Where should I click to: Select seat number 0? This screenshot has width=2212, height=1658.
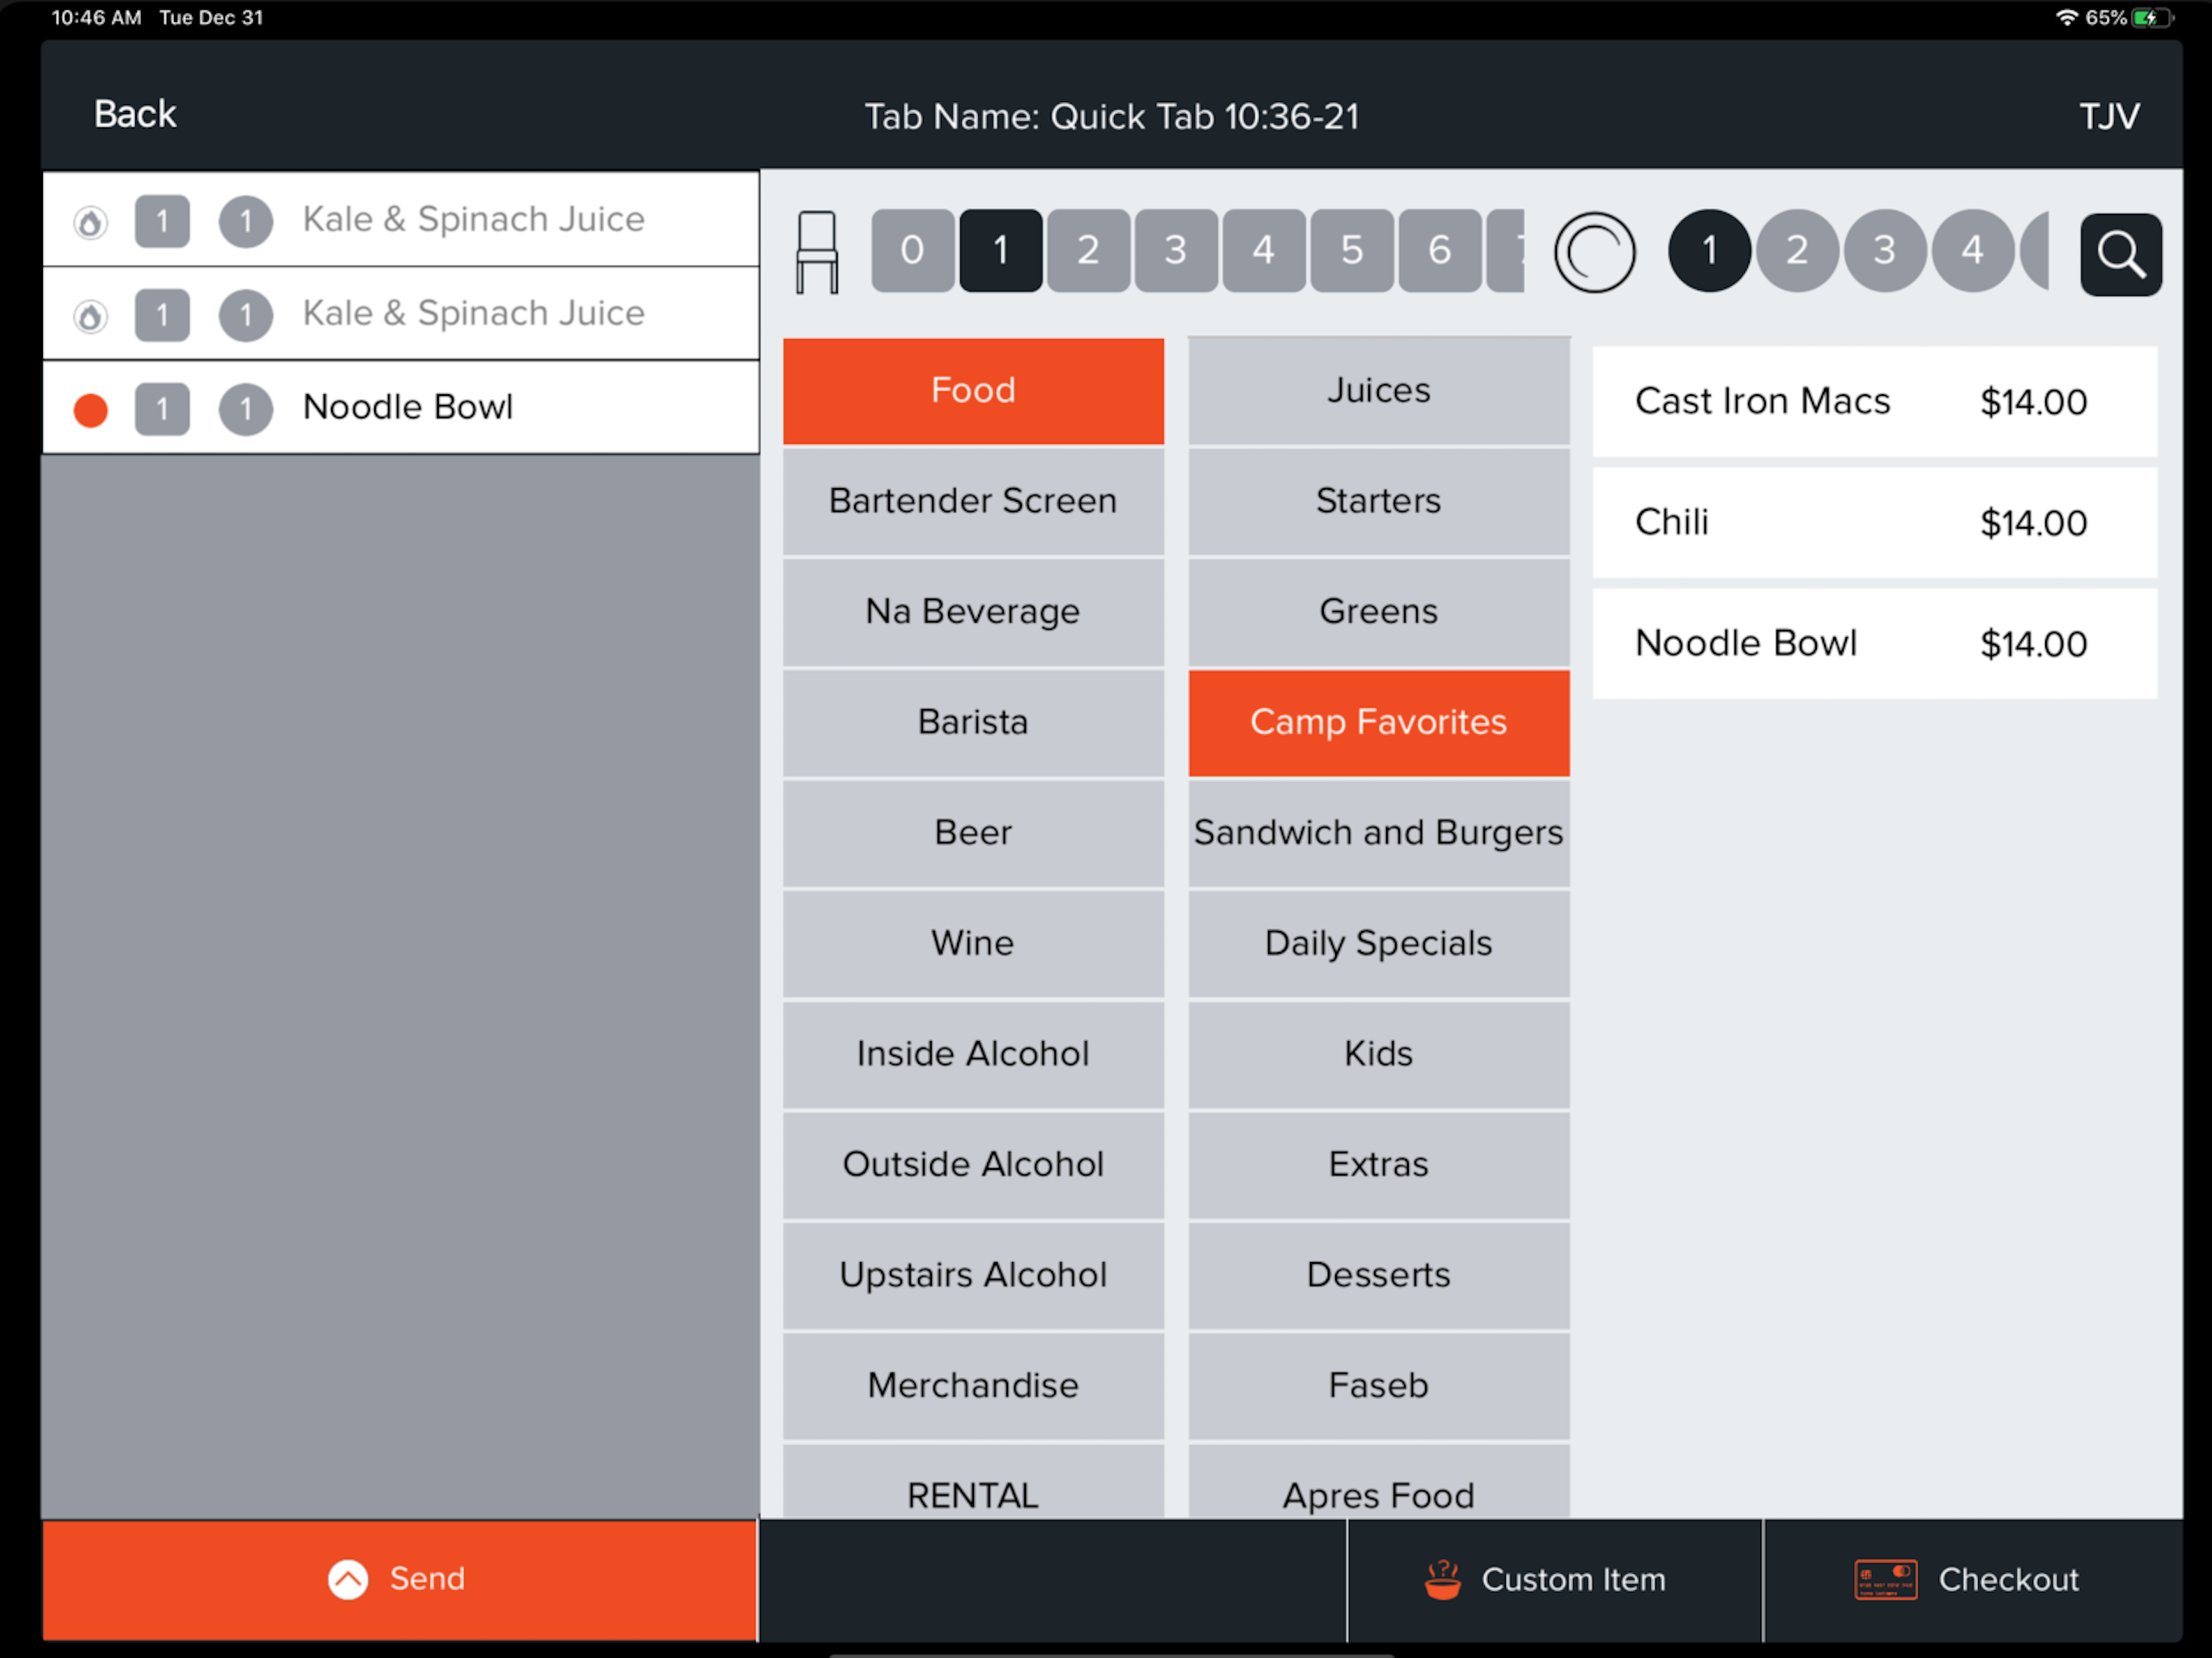912,250
